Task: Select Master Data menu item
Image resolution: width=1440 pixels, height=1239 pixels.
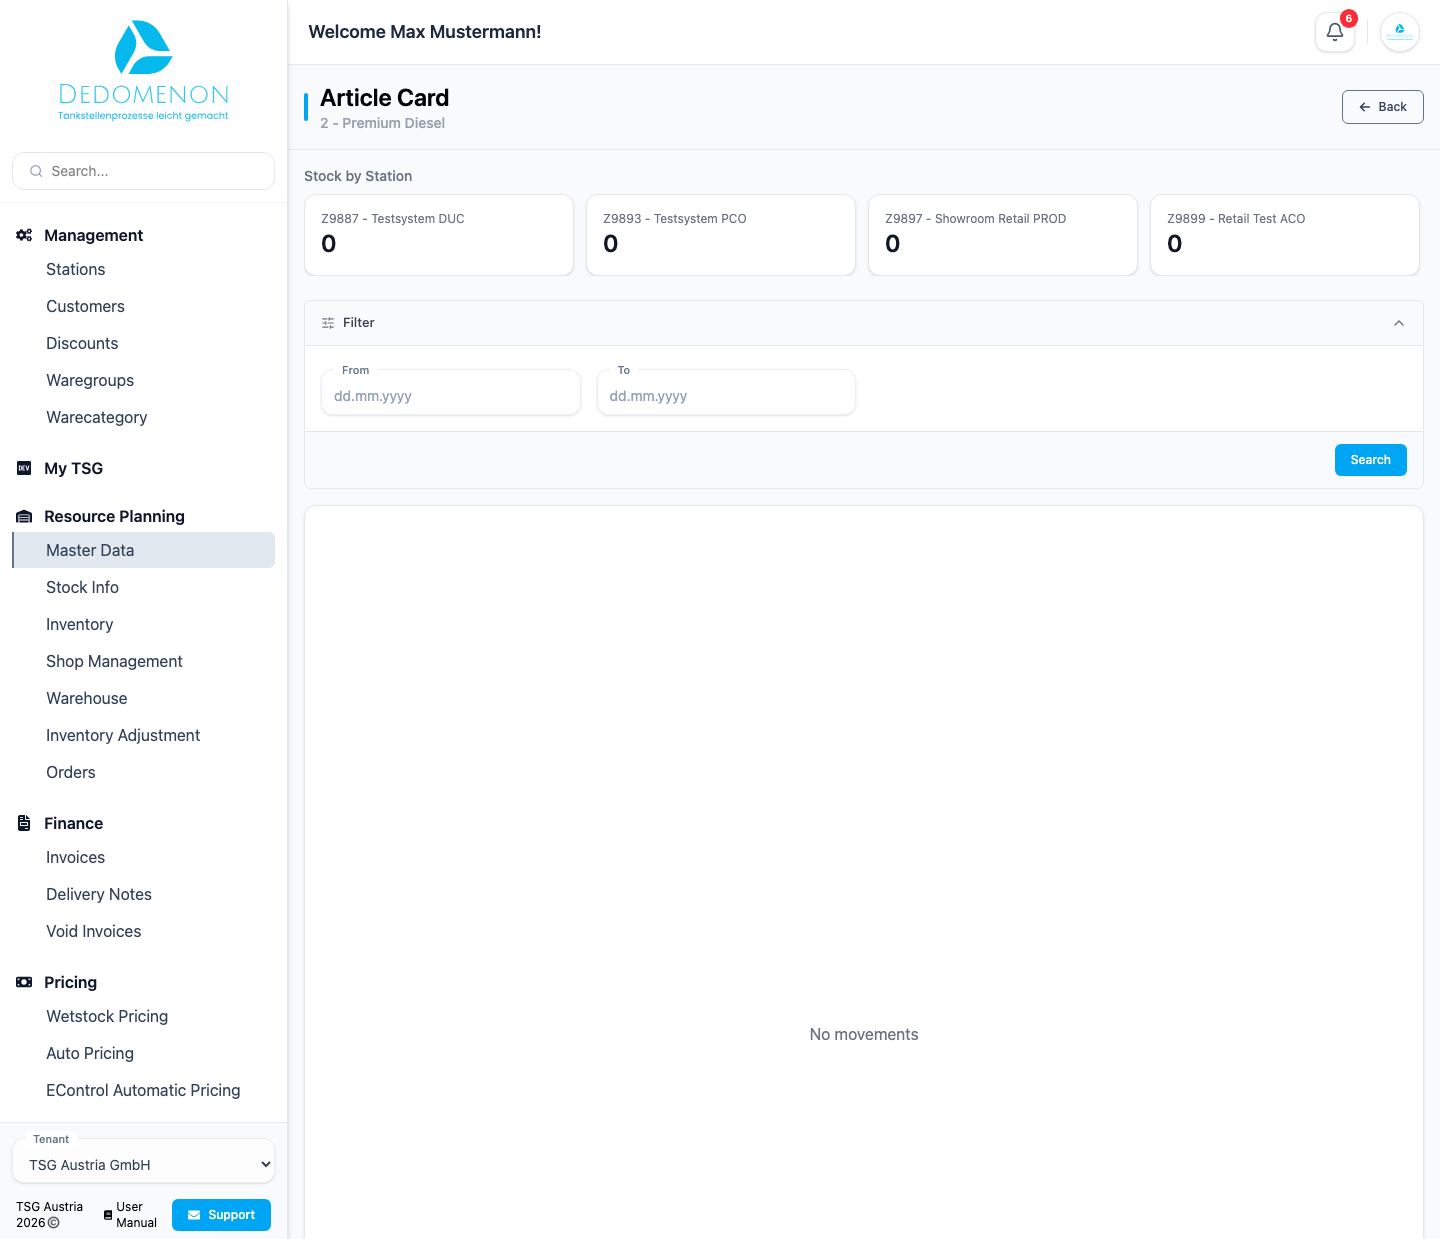Action: (143, 550)
